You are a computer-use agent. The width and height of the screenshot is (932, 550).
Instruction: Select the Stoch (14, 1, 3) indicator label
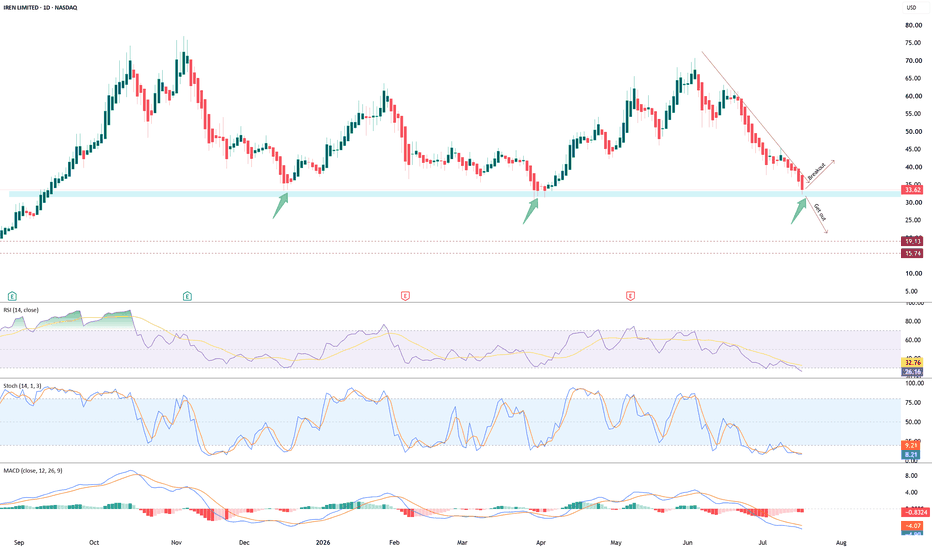[23, 386]
